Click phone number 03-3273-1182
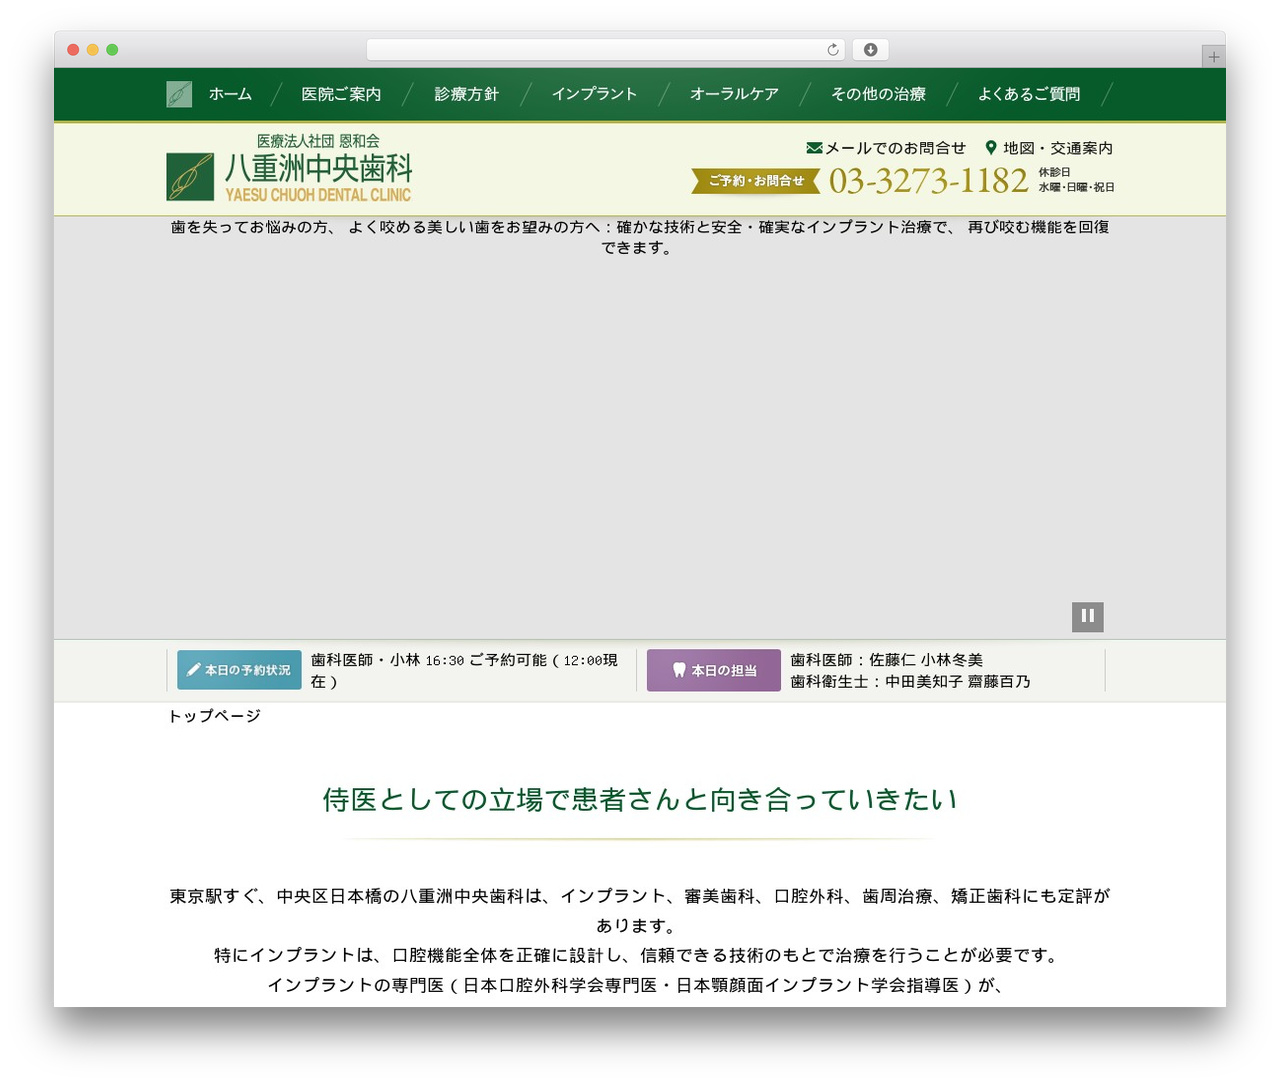This screenshot has height=1084, width=1280. (928, 181)
